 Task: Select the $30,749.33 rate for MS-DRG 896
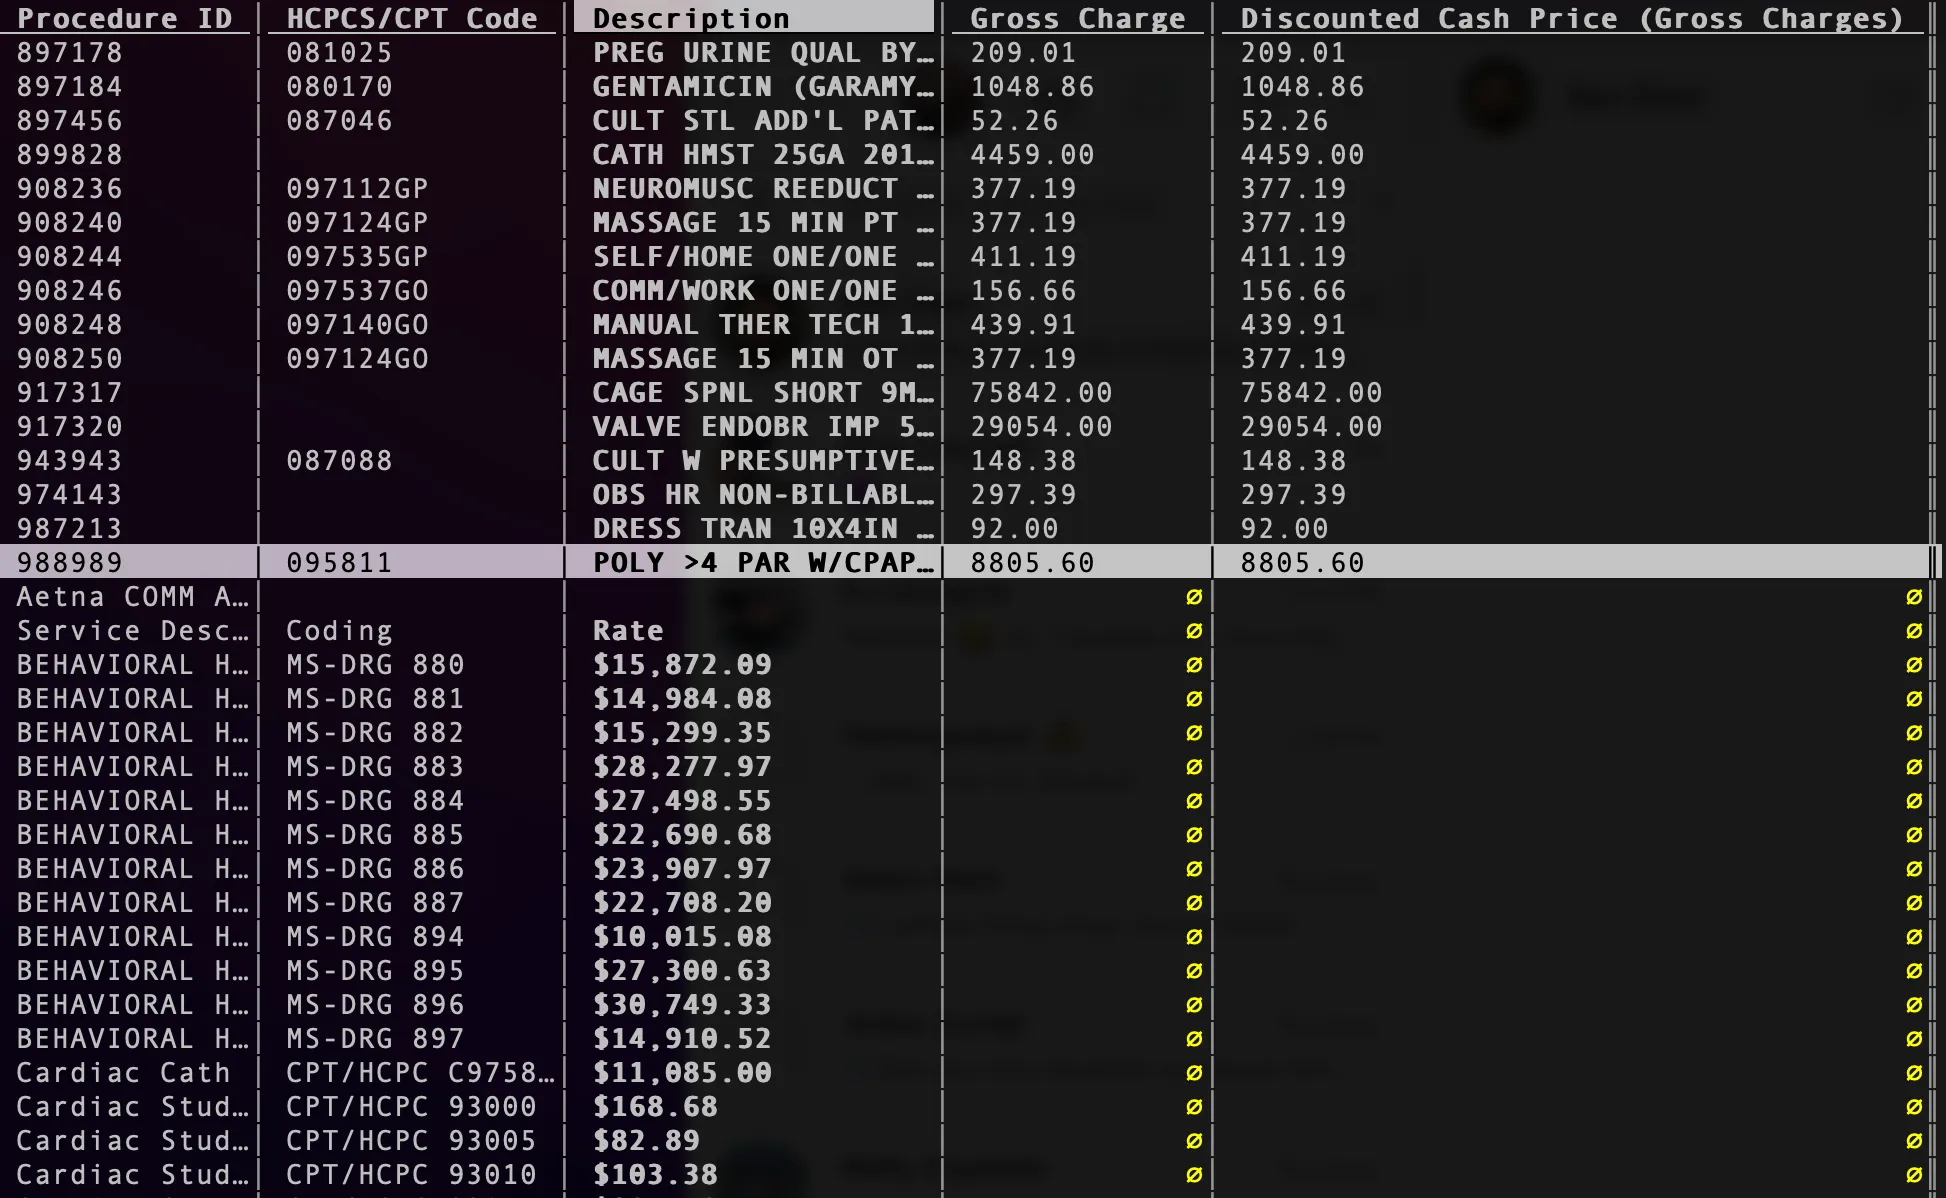[682, 1004]
